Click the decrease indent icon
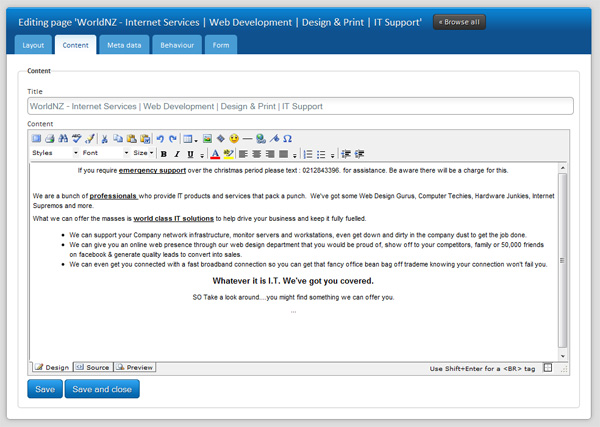 tap(346, 154)
